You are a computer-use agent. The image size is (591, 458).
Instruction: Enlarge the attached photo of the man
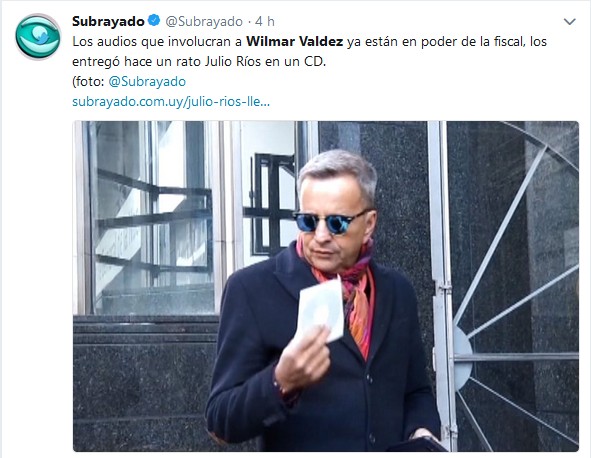pos(326,286)
